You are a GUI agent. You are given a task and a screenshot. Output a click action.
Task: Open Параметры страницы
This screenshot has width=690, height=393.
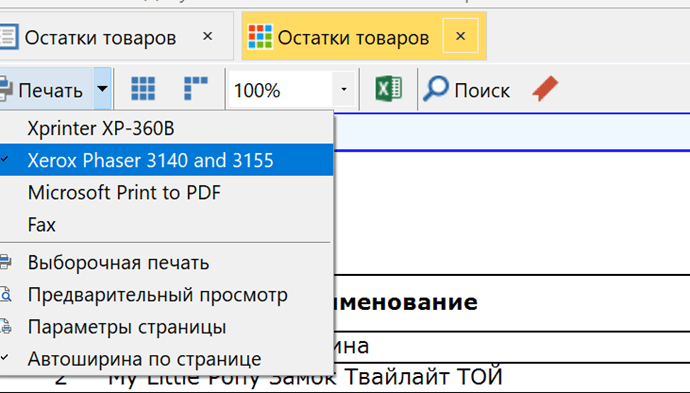pos(166,327)
